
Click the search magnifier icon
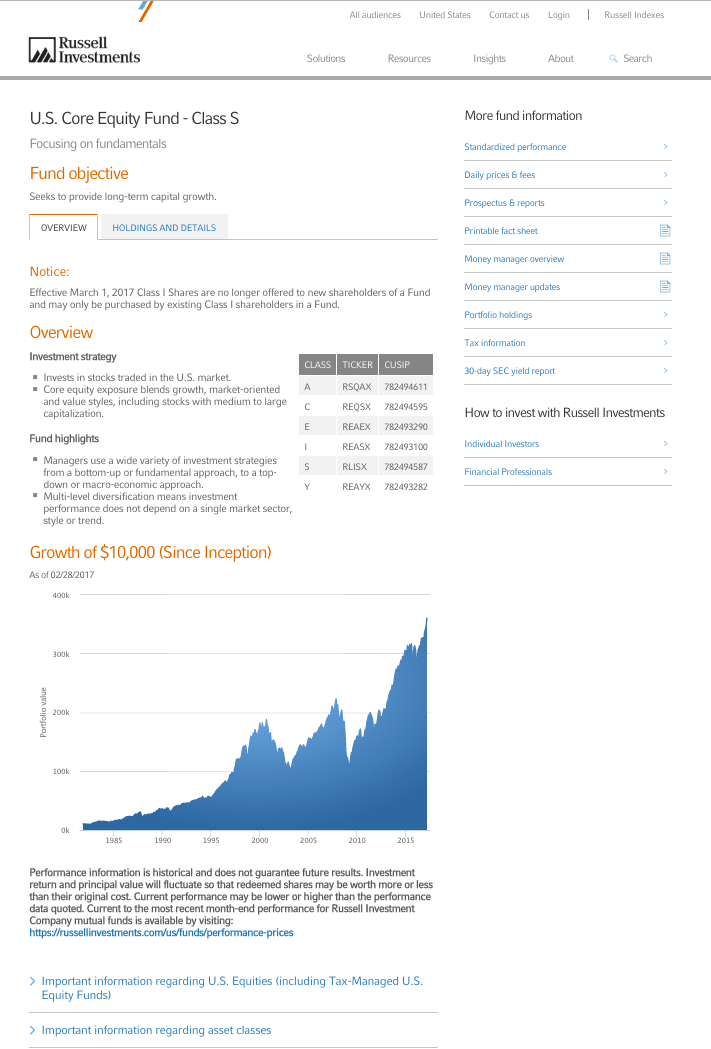tap(613, 59)
